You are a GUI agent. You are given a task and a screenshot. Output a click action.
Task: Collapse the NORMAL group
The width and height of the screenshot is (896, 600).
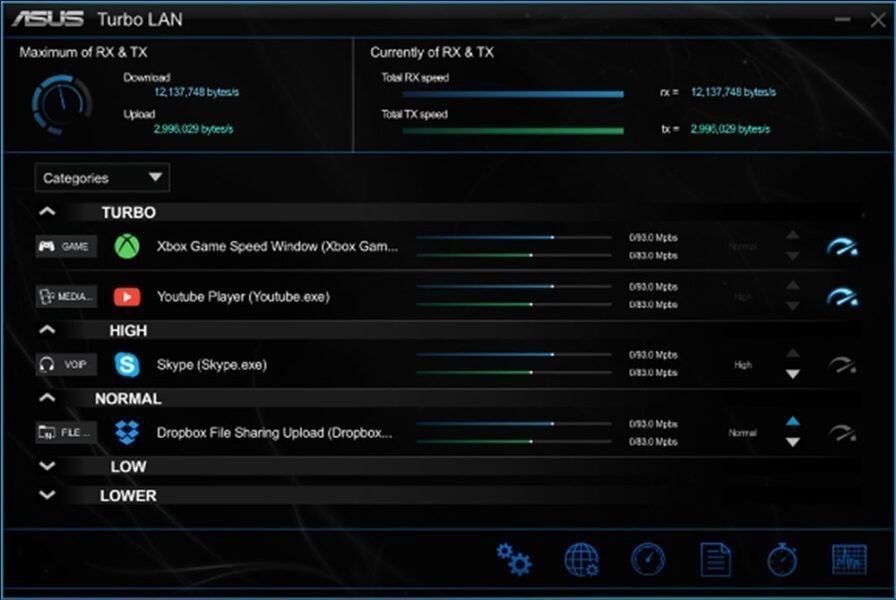pos(47,398)
